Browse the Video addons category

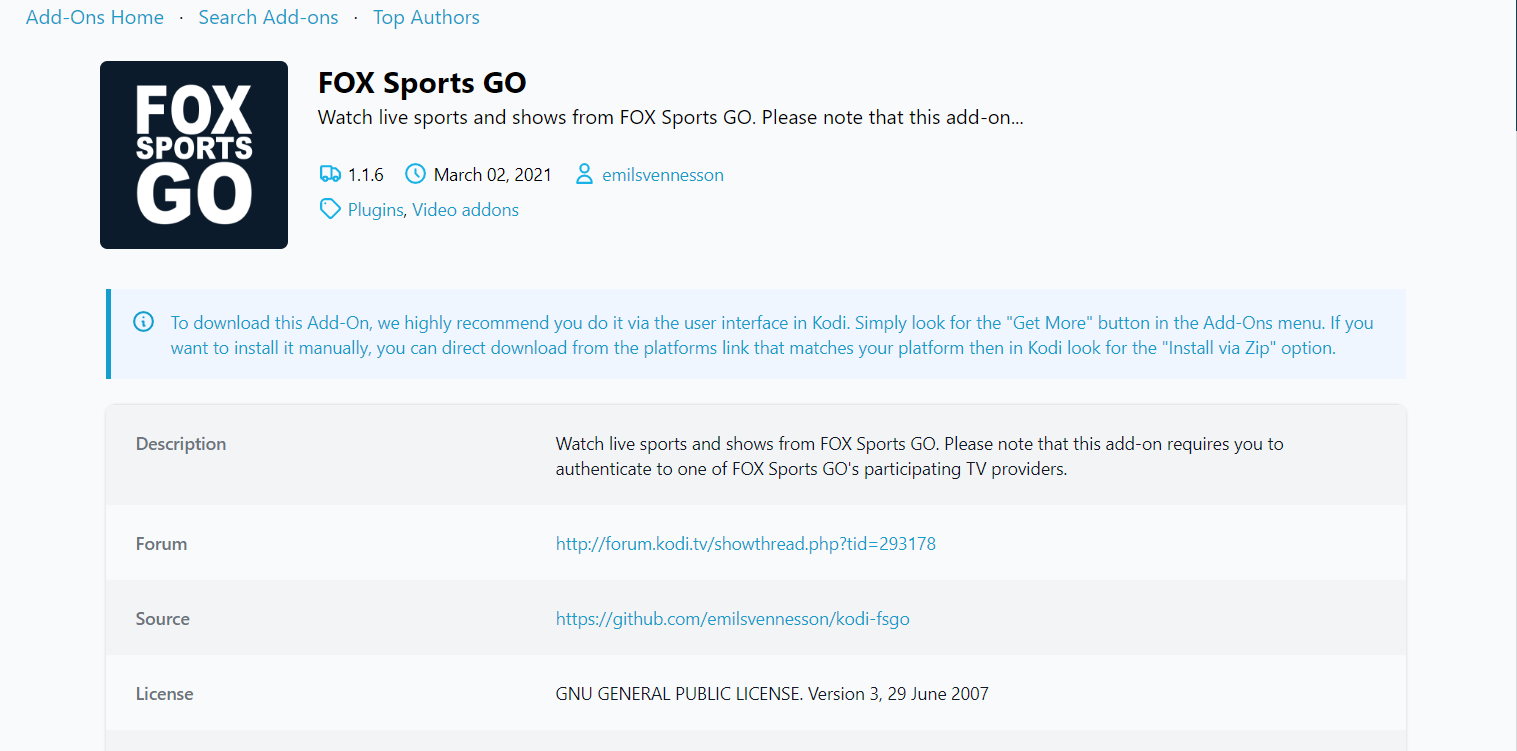tap(465, 209)
